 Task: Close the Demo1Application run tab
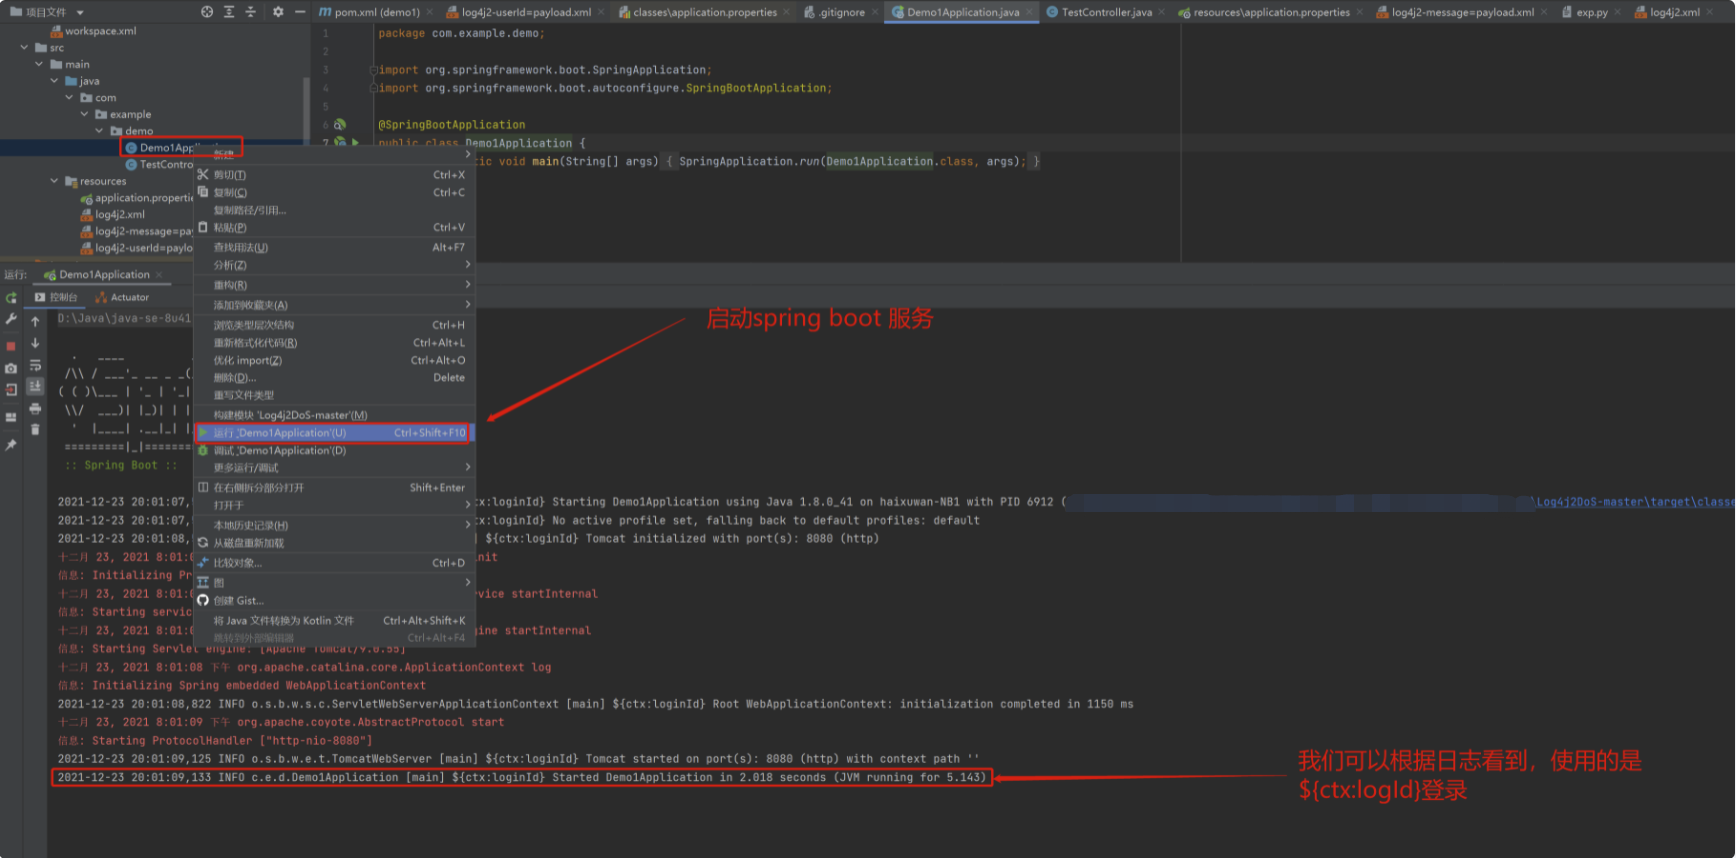coord(160,274)
